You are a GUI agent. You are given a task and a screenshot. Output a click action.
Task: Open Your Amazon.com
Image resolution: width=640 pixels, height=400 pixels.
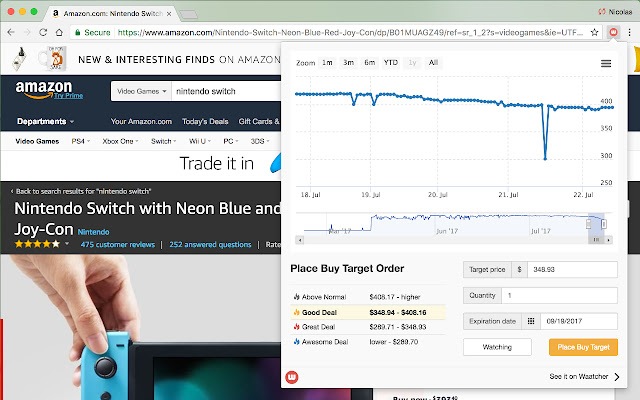pos(141,121)
